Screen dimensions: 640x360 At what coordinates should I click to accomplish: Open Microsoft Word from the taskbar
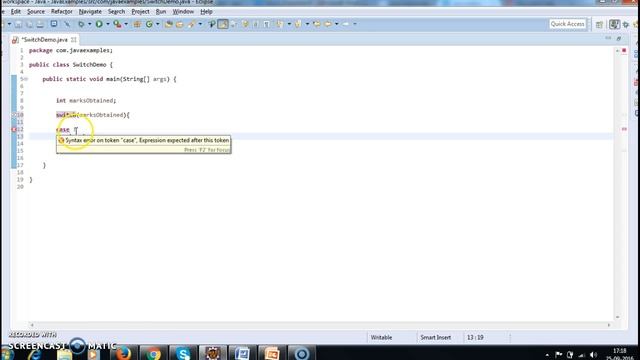(242, 353)
